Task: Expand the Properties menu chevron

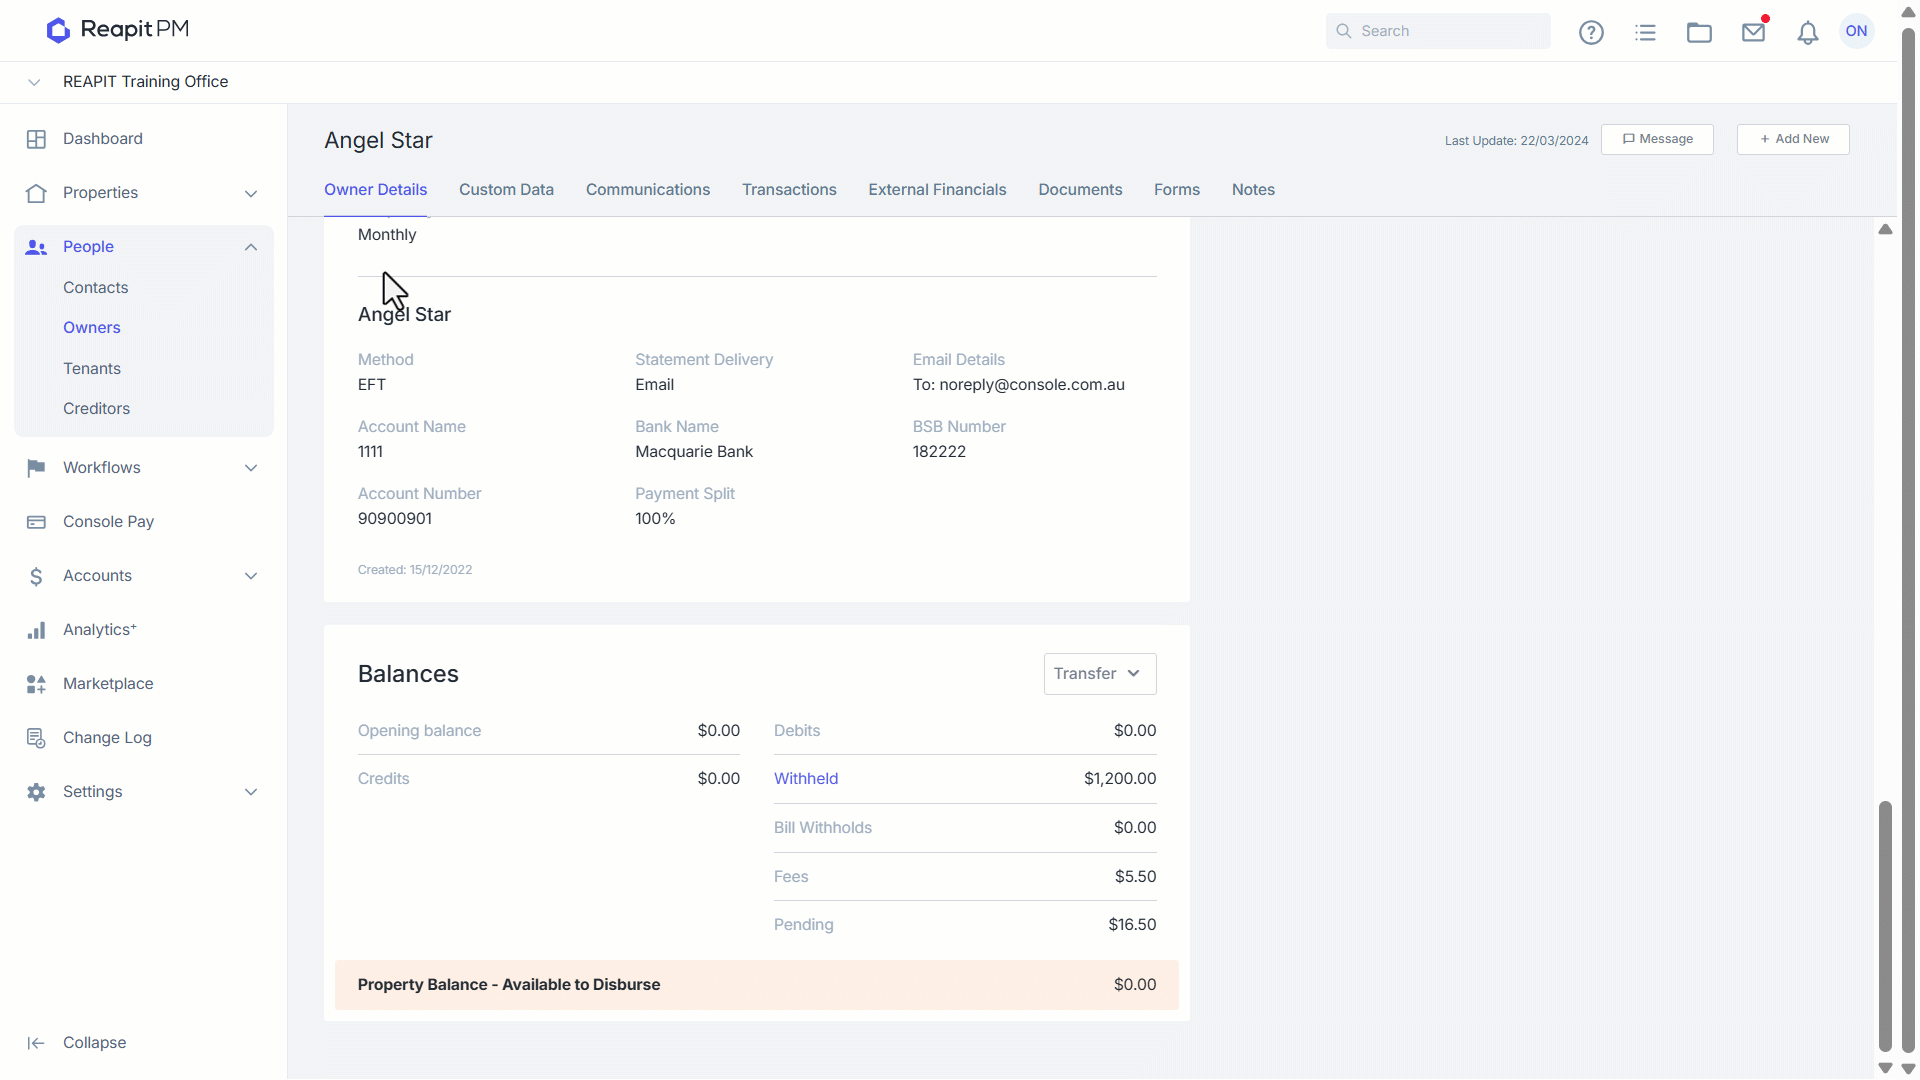Action: point(251,193)
